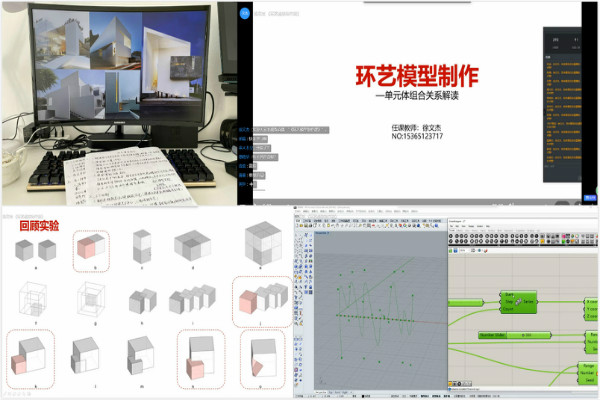The height and width of the screenshot is (400, 600).
Task: Click the dashed-outlined cube diagram labeled j
Action: [x=261, y=299]
